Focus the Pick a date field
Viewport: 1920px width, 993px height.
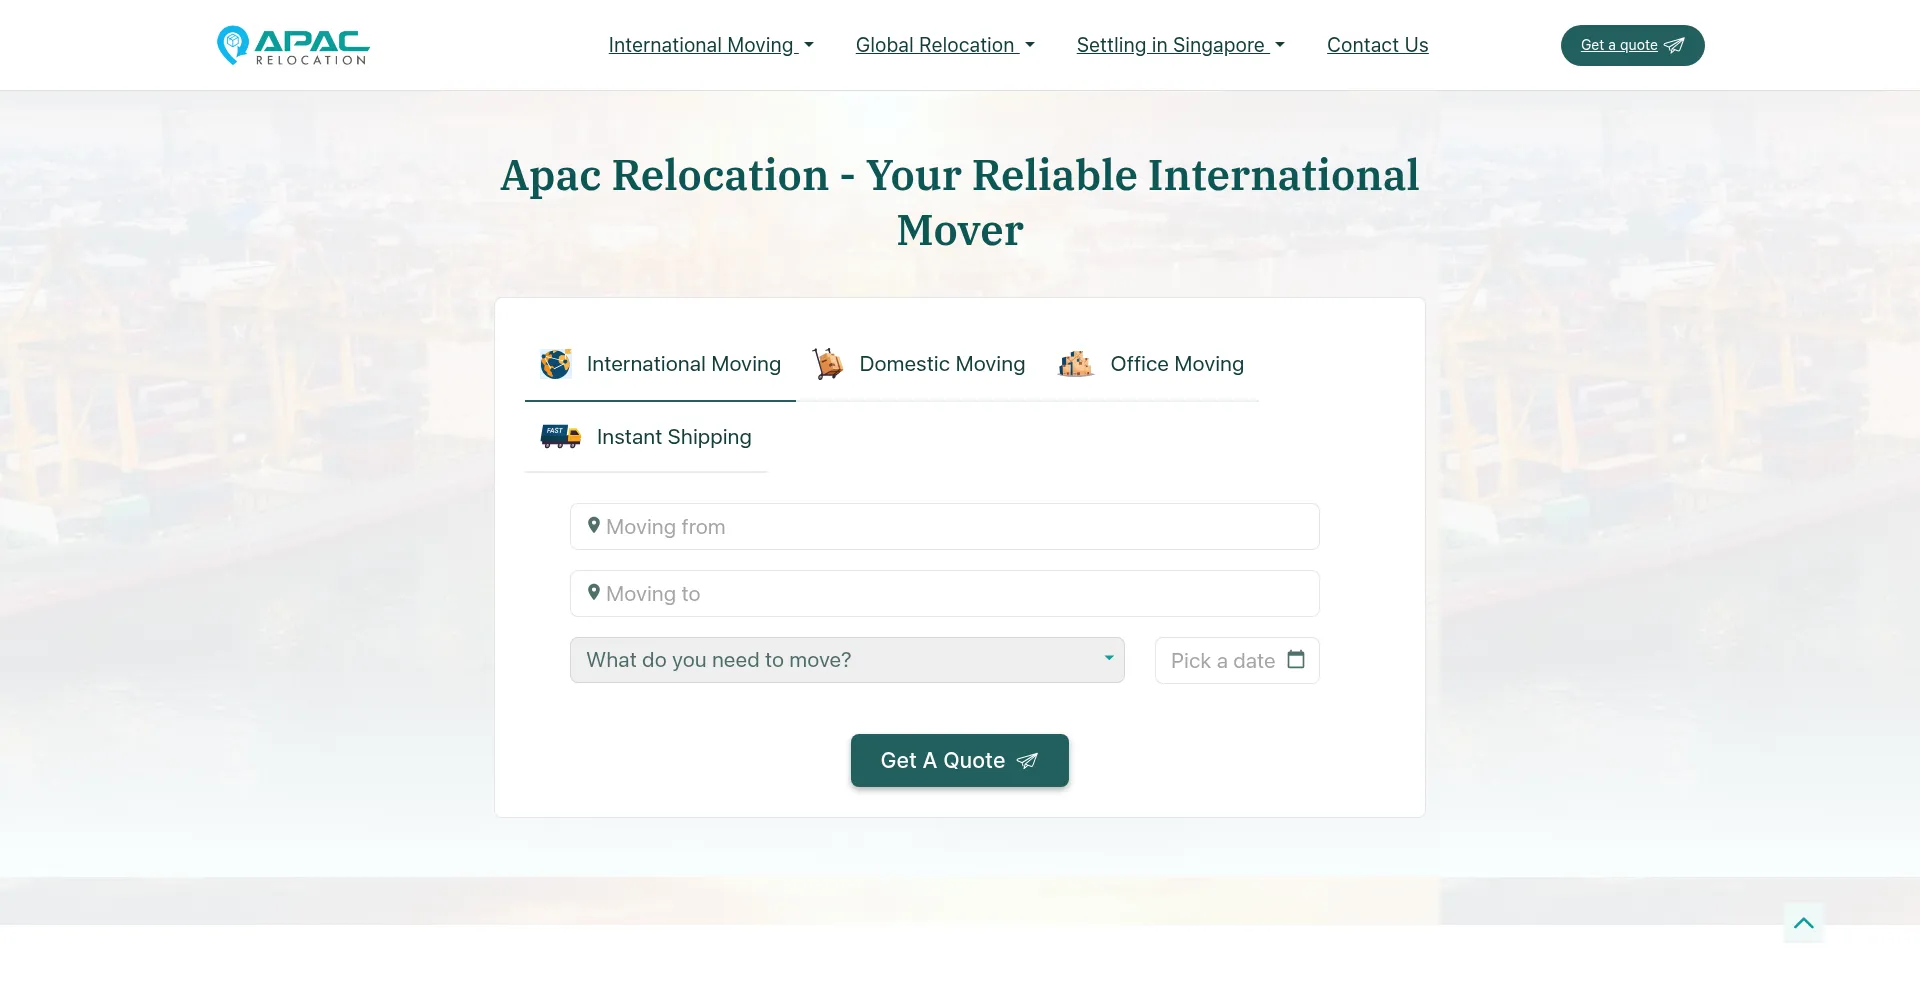[1222, 661]
